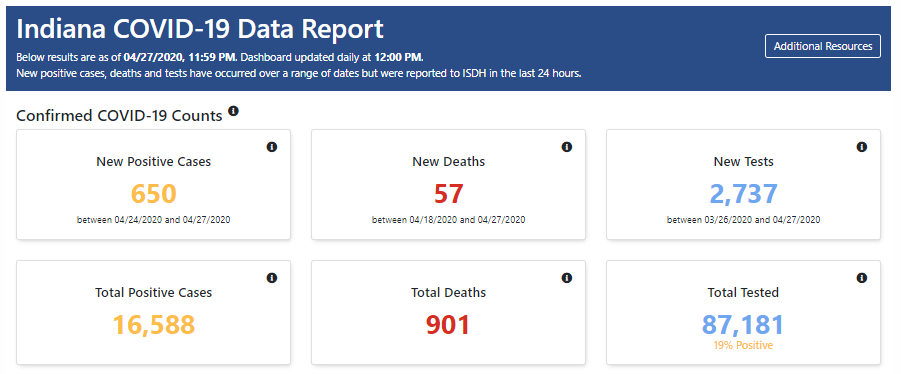This screenshot has height=374, width=901.
Task: Click the 'New positive cases, deaths and tests' note
Action: 299,74
